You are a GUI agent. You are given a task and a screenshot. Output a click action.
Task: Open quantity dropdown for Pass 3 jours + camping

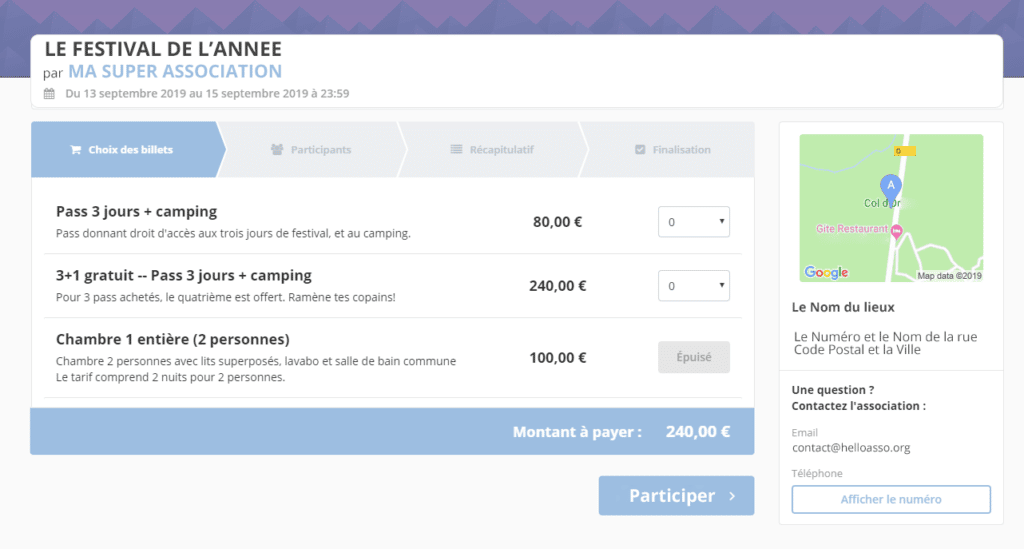[694, 222]
